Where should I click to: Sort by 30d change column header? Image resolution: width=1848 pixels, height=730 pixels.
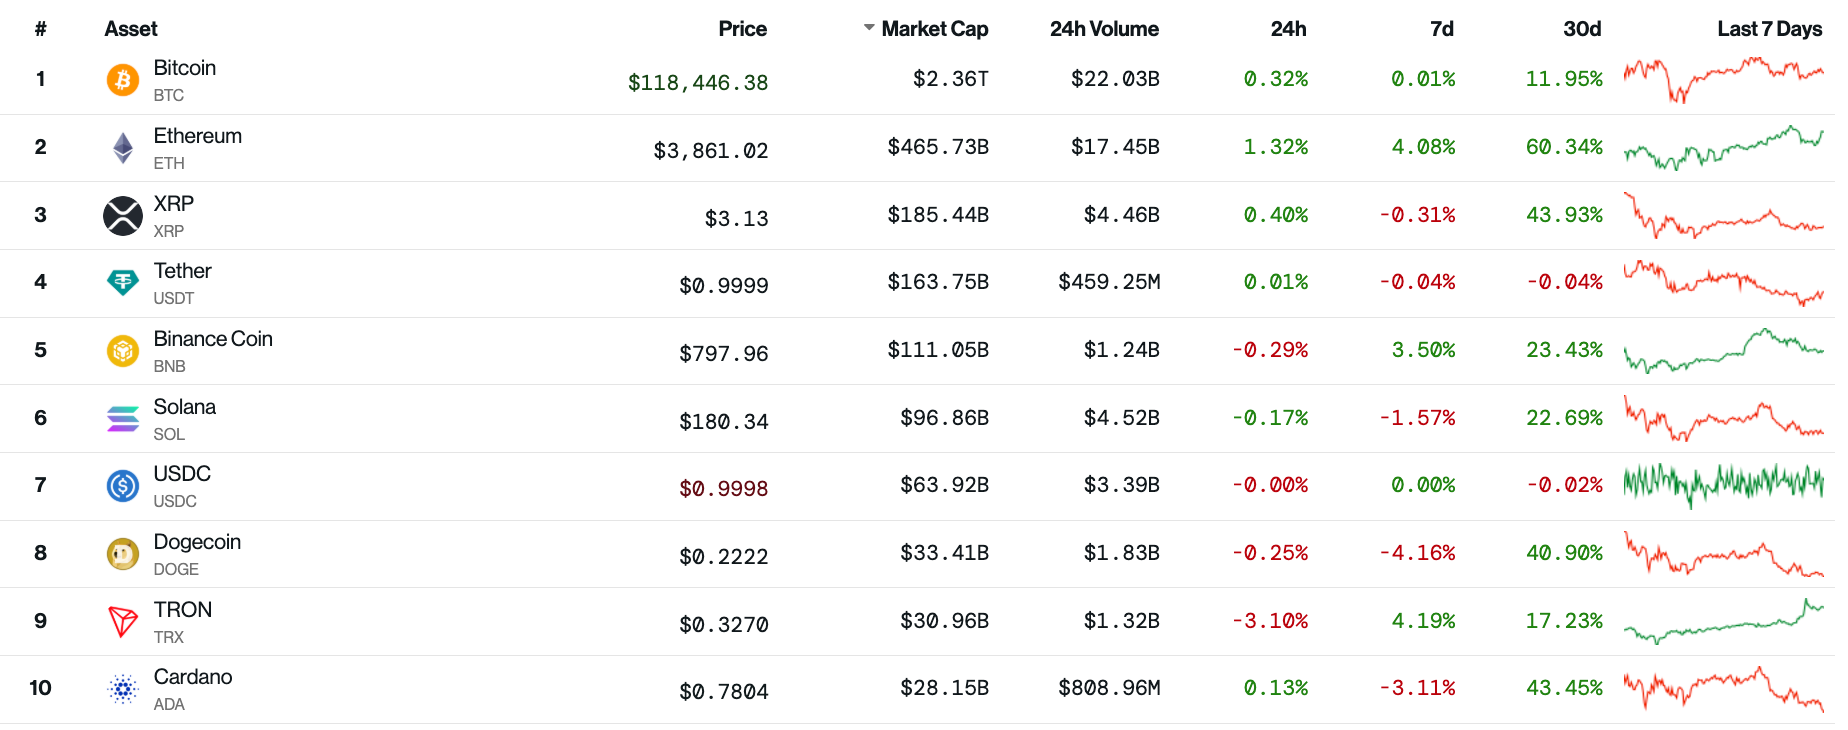1581,29
